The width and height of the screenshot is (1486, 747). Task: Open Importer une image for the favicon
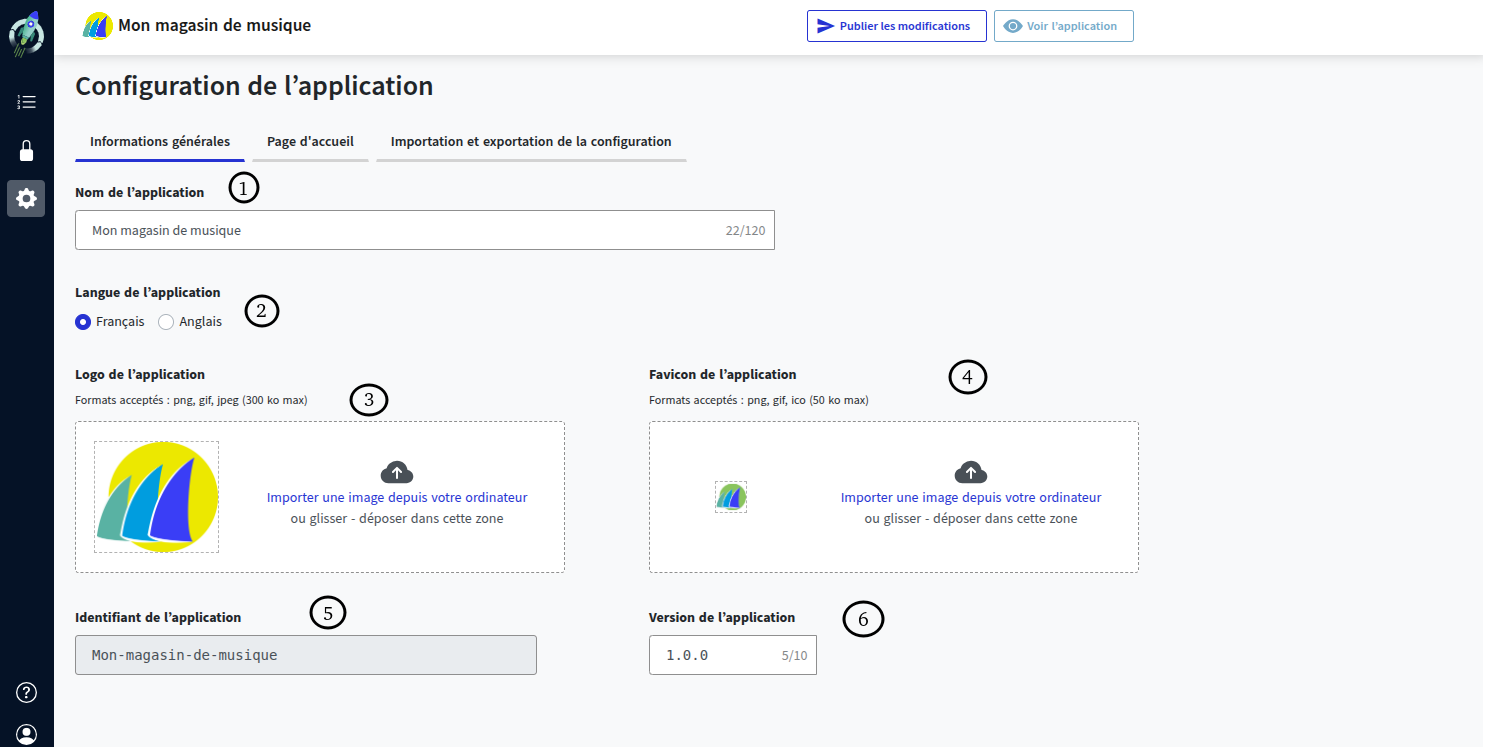pos(971,497)
